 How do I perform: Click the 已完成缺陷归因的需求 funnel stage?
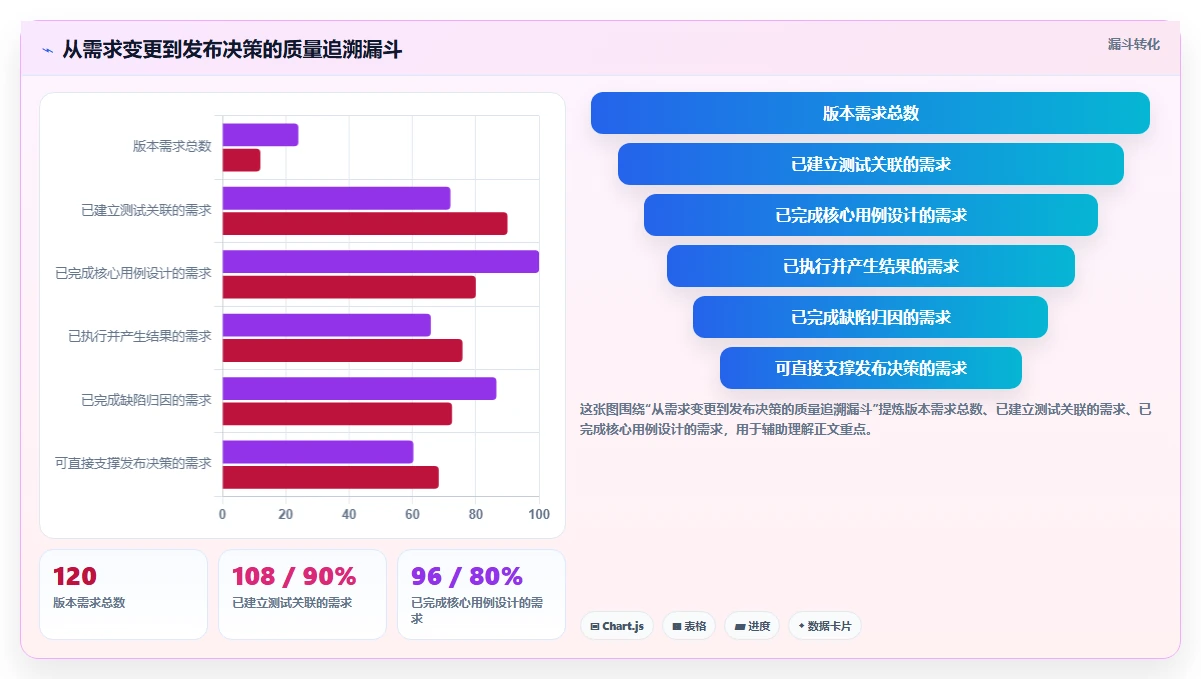pyautogui.click(x=870, y=317)
